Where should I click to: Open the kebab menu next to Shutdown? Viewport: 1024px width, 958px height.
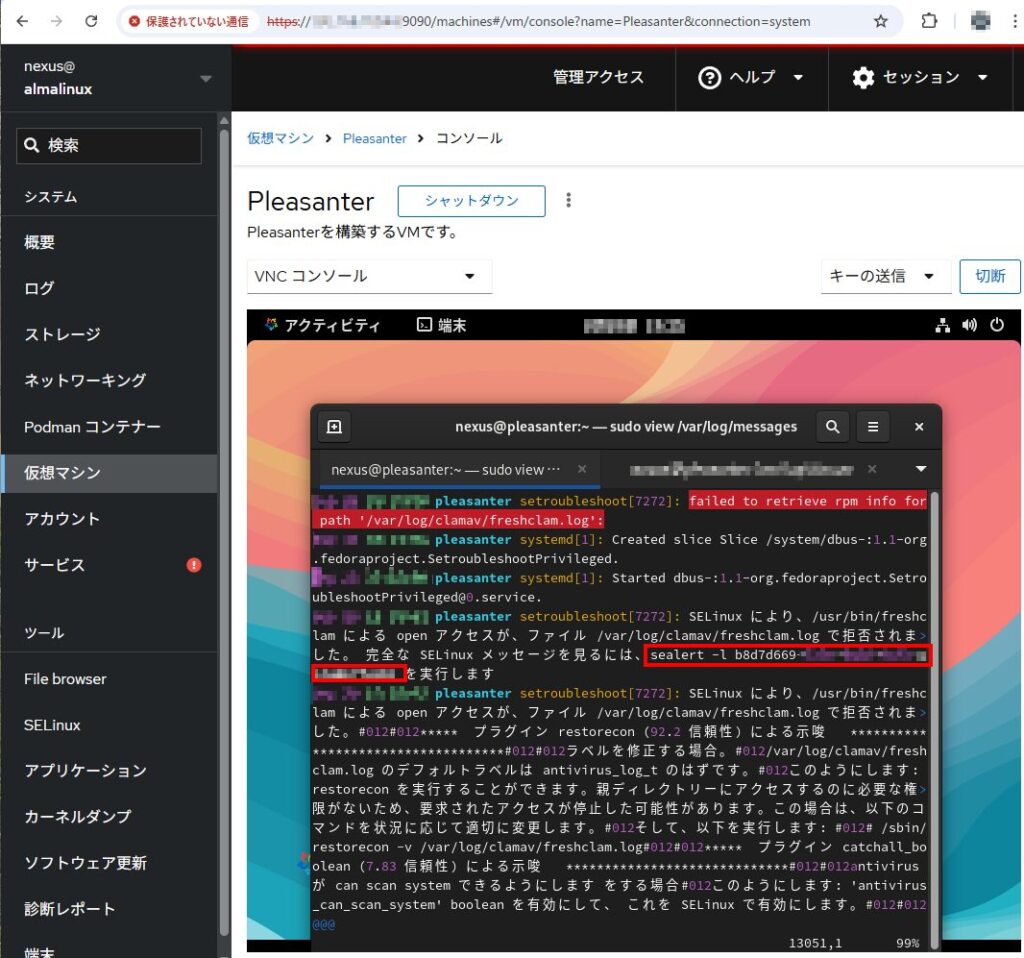pos(569,200)
